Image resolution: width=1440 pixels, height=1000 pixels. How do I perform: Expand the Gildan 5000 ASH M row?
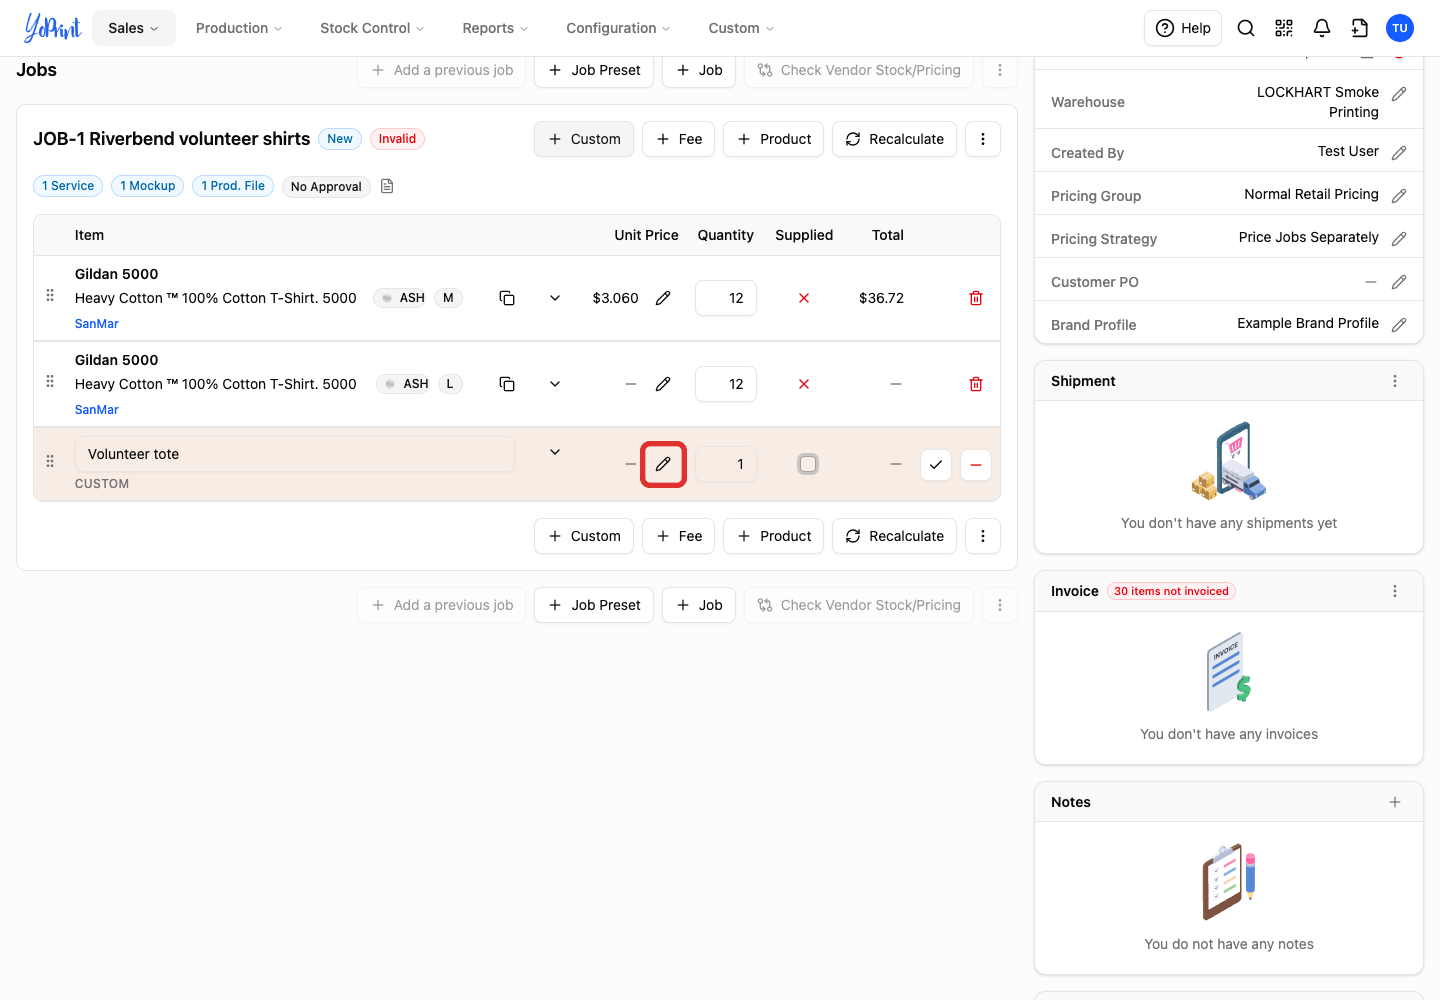pyautogui.click(x=555, y=298)
